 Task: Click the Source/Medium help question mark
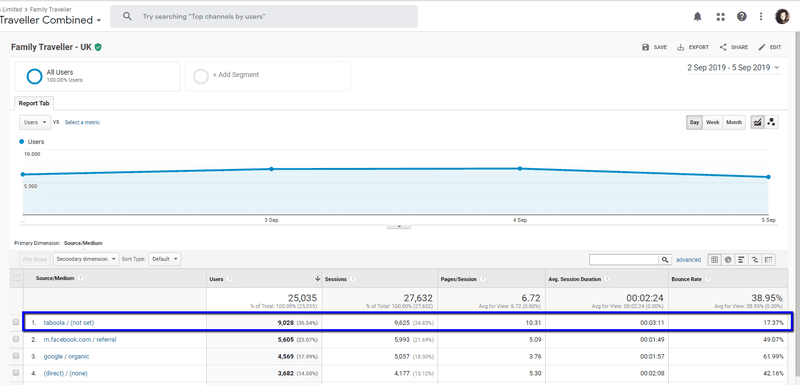[x=81, y=278]
